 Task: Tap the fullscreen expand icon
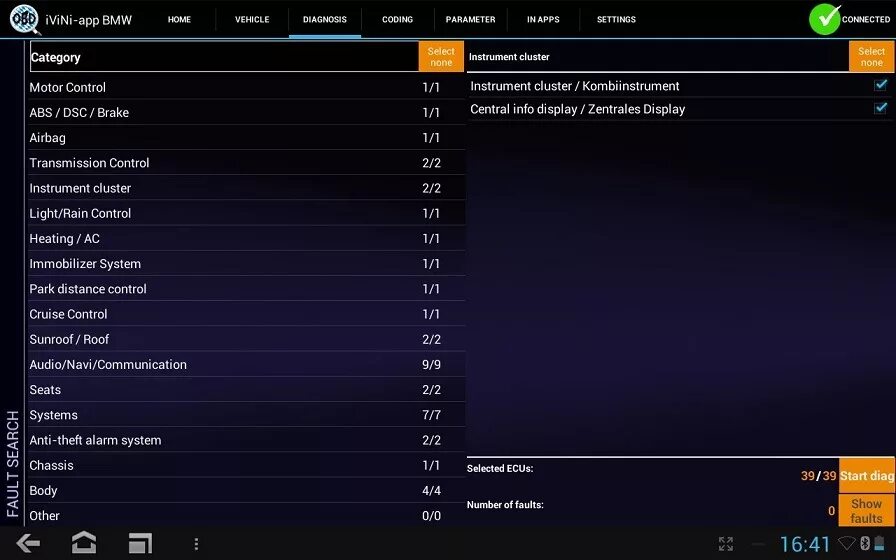point(726,543)
